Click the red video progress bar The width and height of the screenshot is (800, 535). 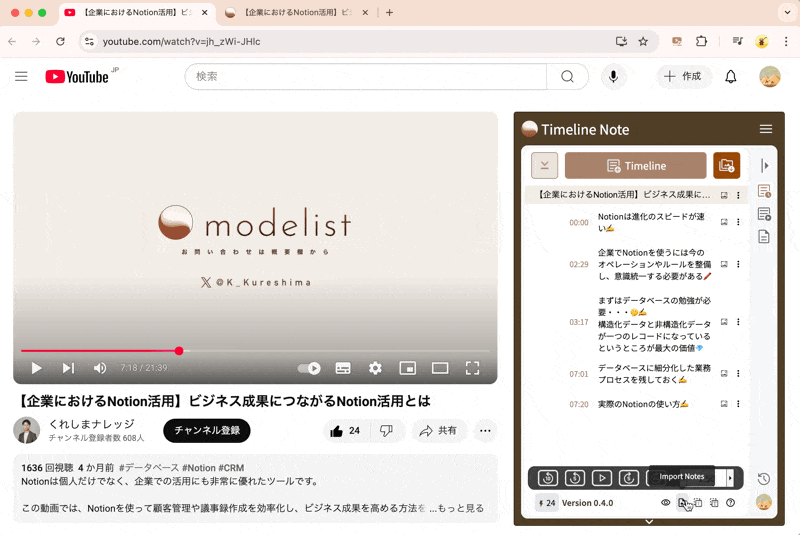point(100,351)
